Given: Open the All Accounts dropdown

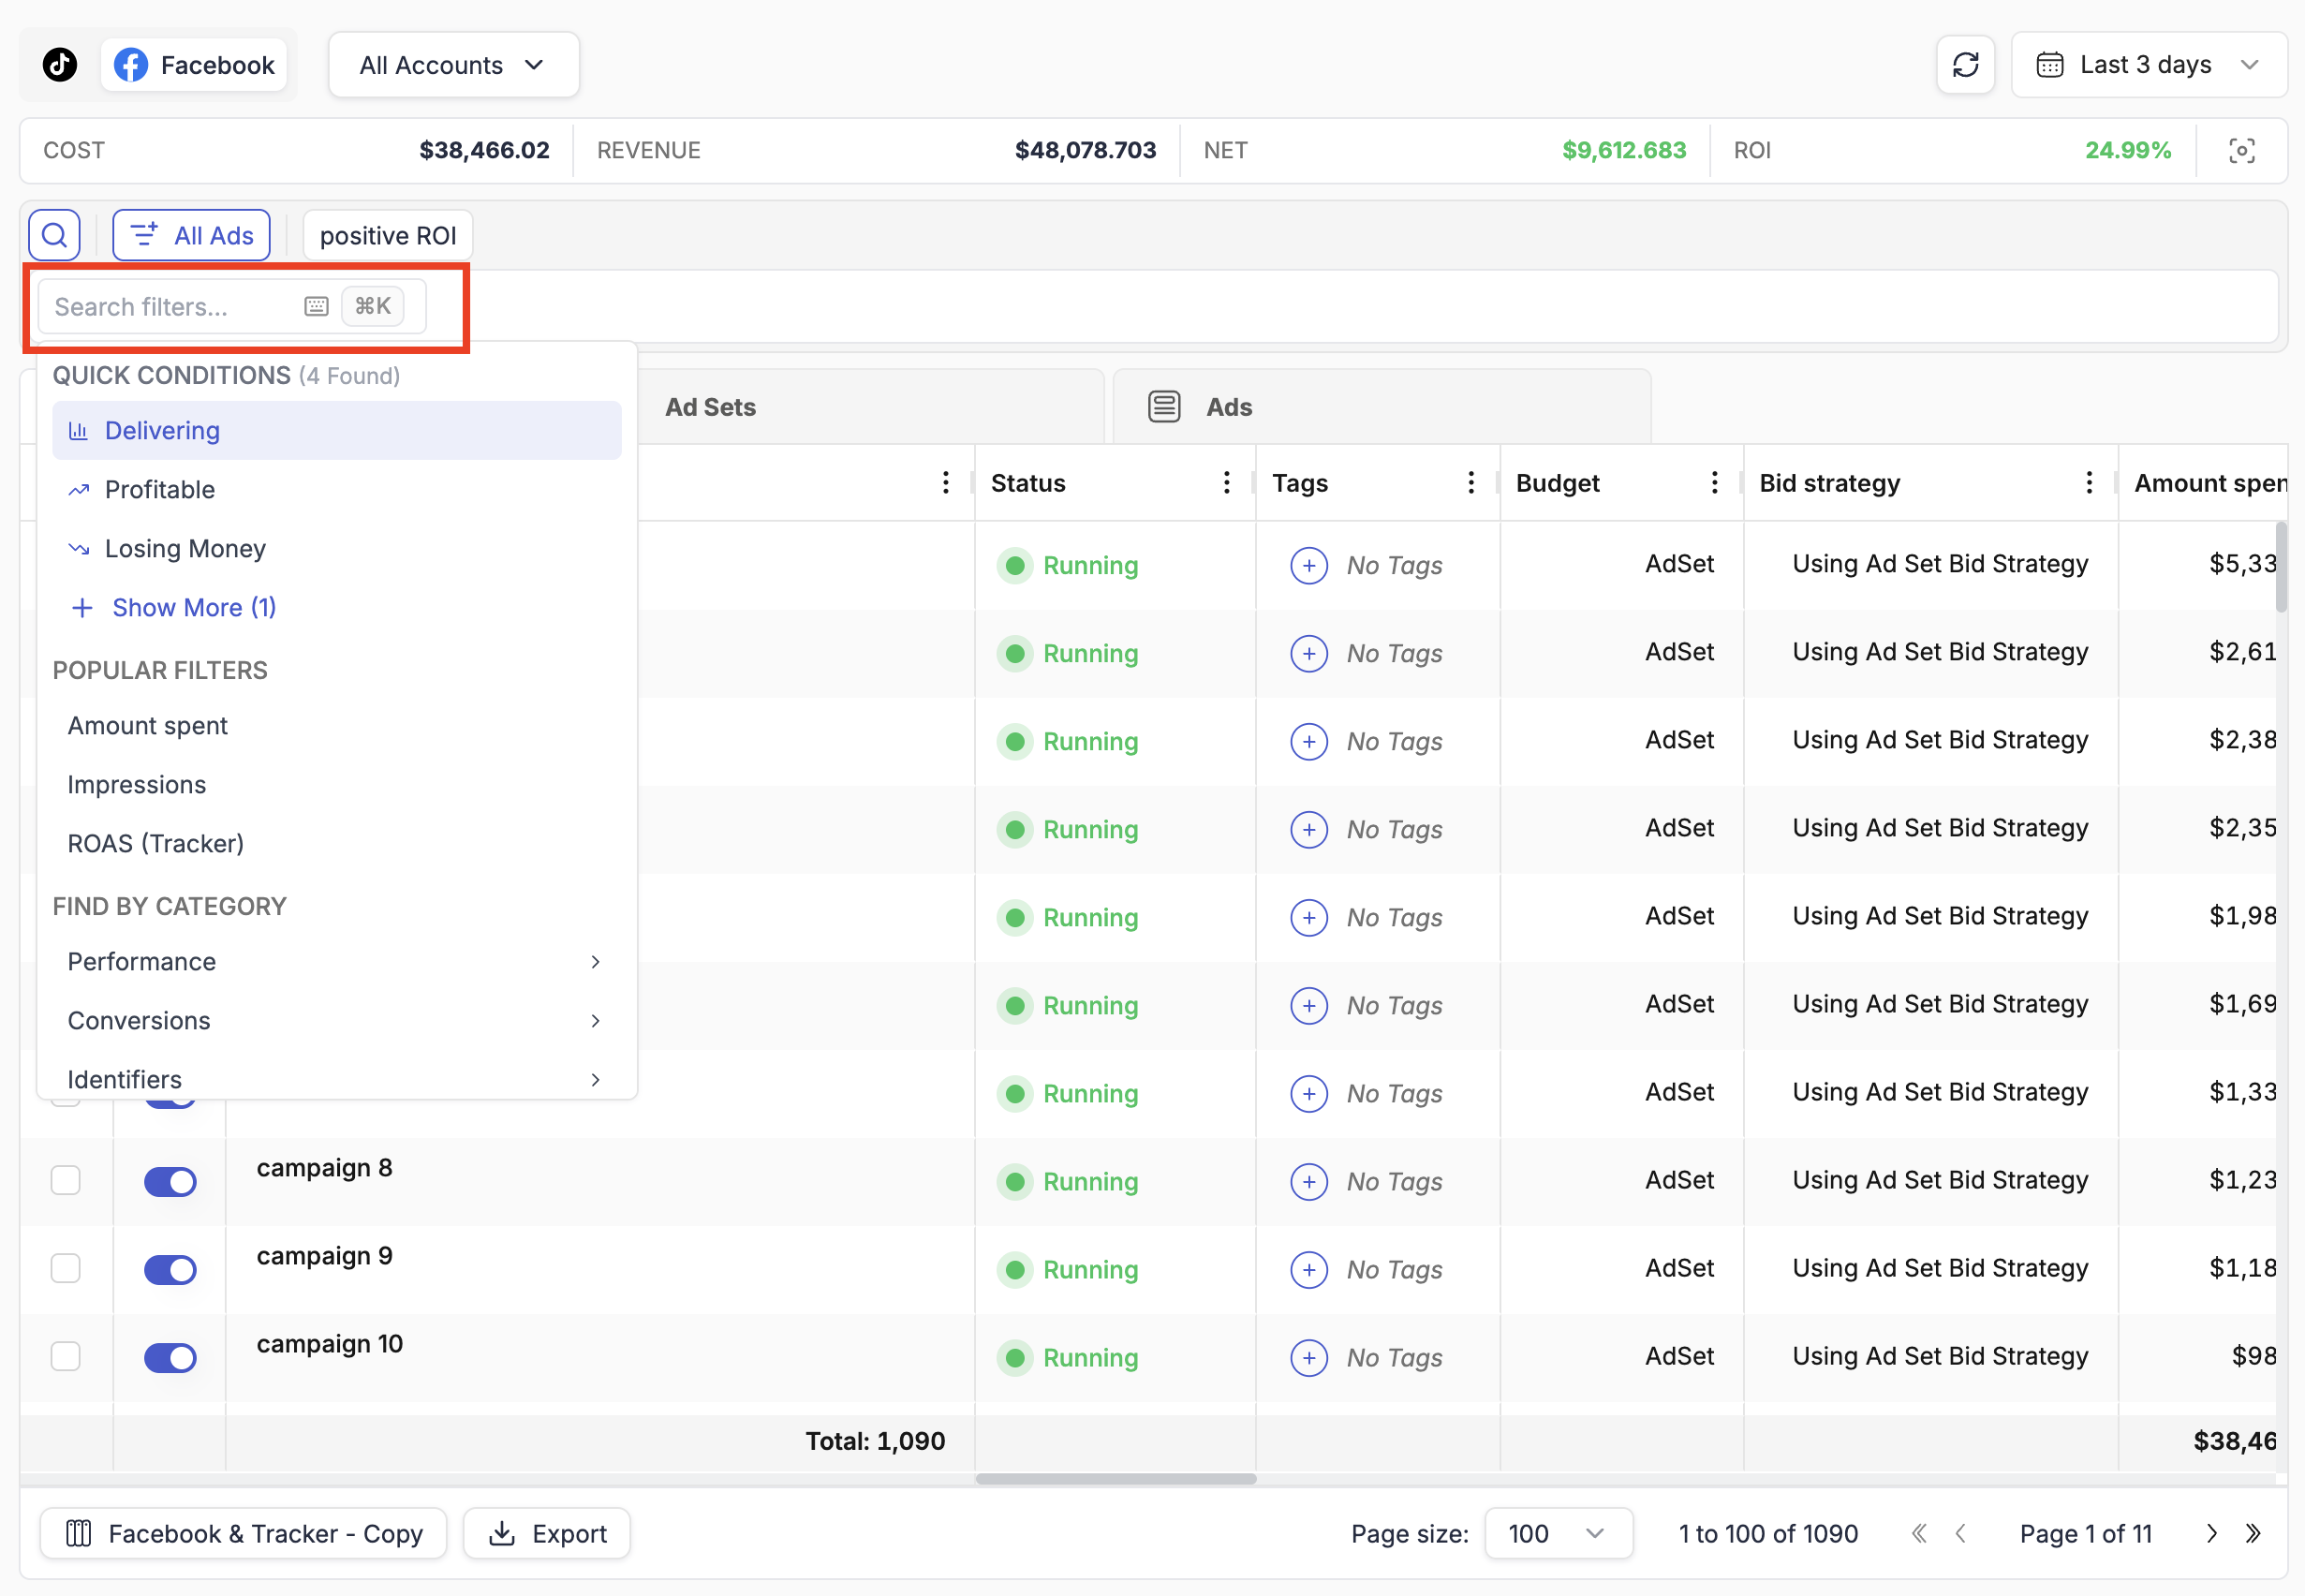Looking at the screenshot, I should [x=453, y=65].
